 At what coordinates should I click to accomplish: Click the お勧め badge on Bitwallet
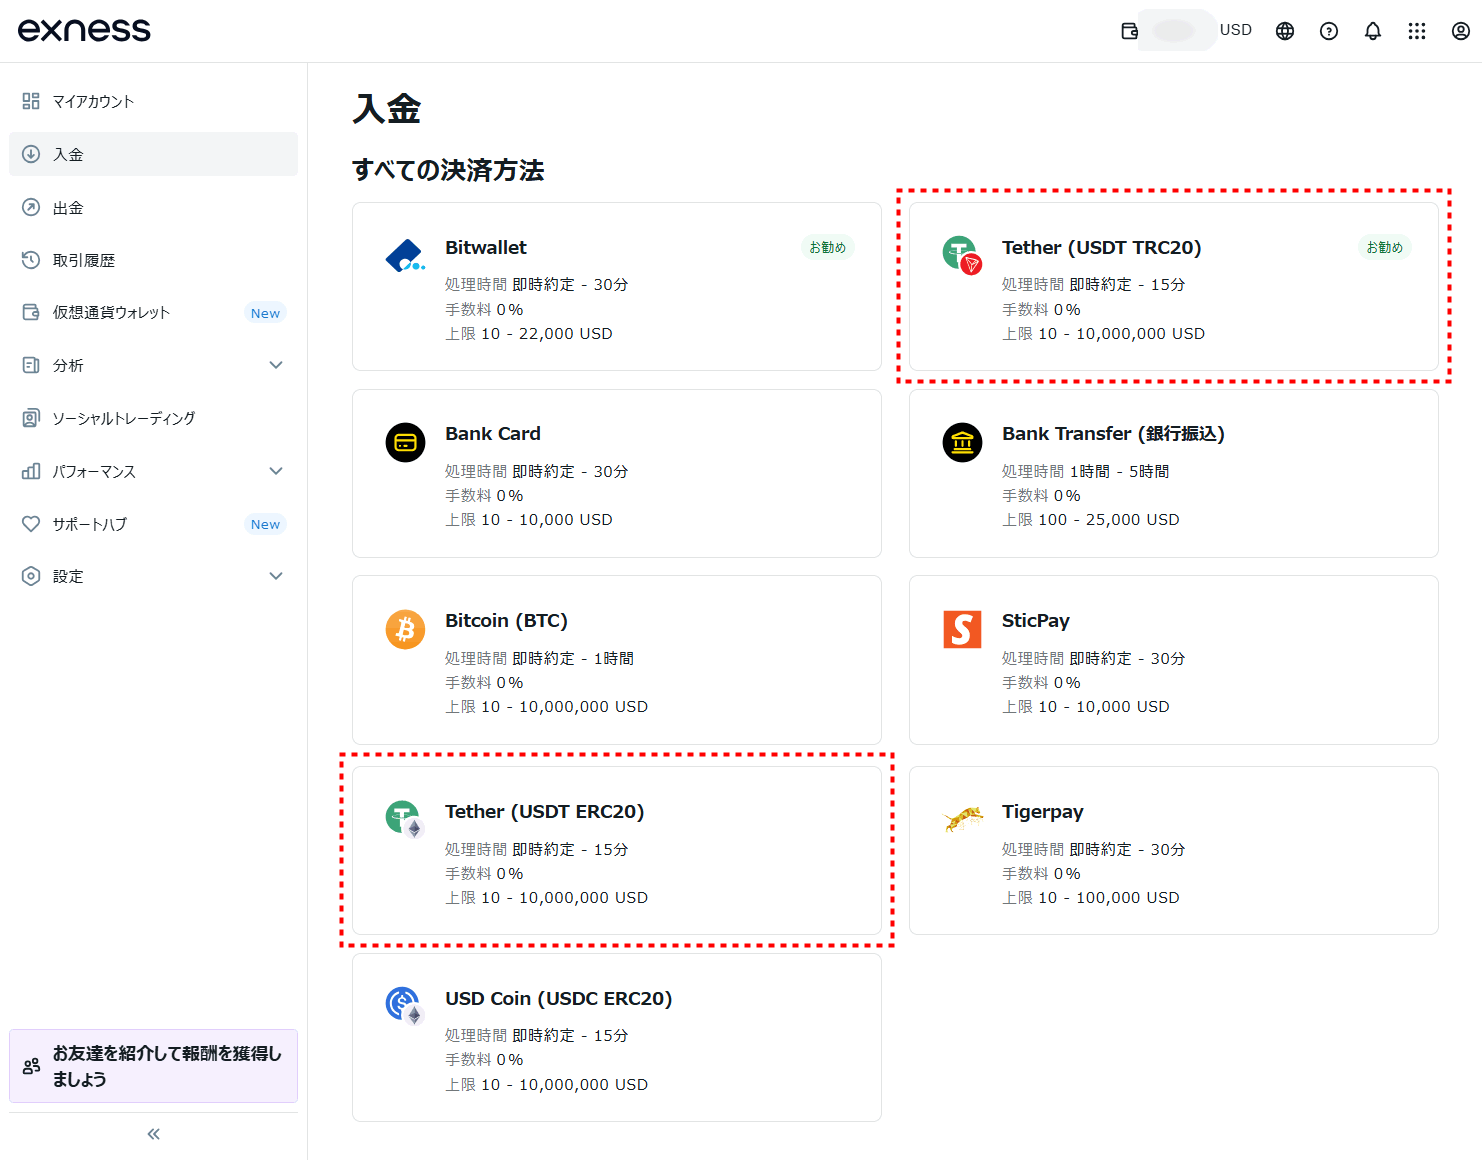click(x=827, y=247)
